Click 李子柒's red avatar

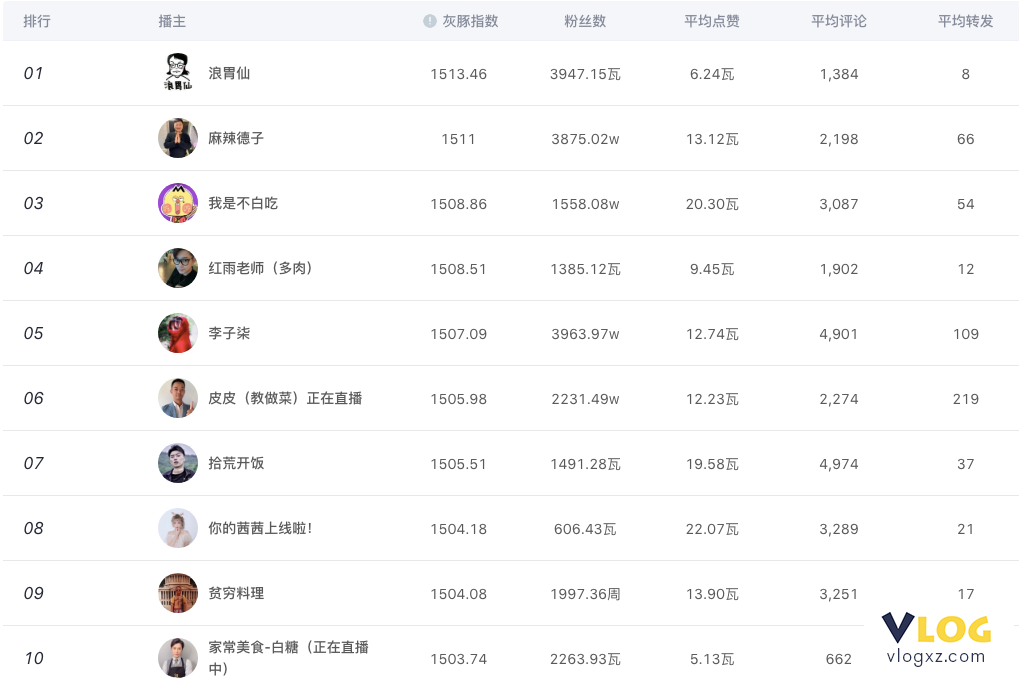coord(177,333)
